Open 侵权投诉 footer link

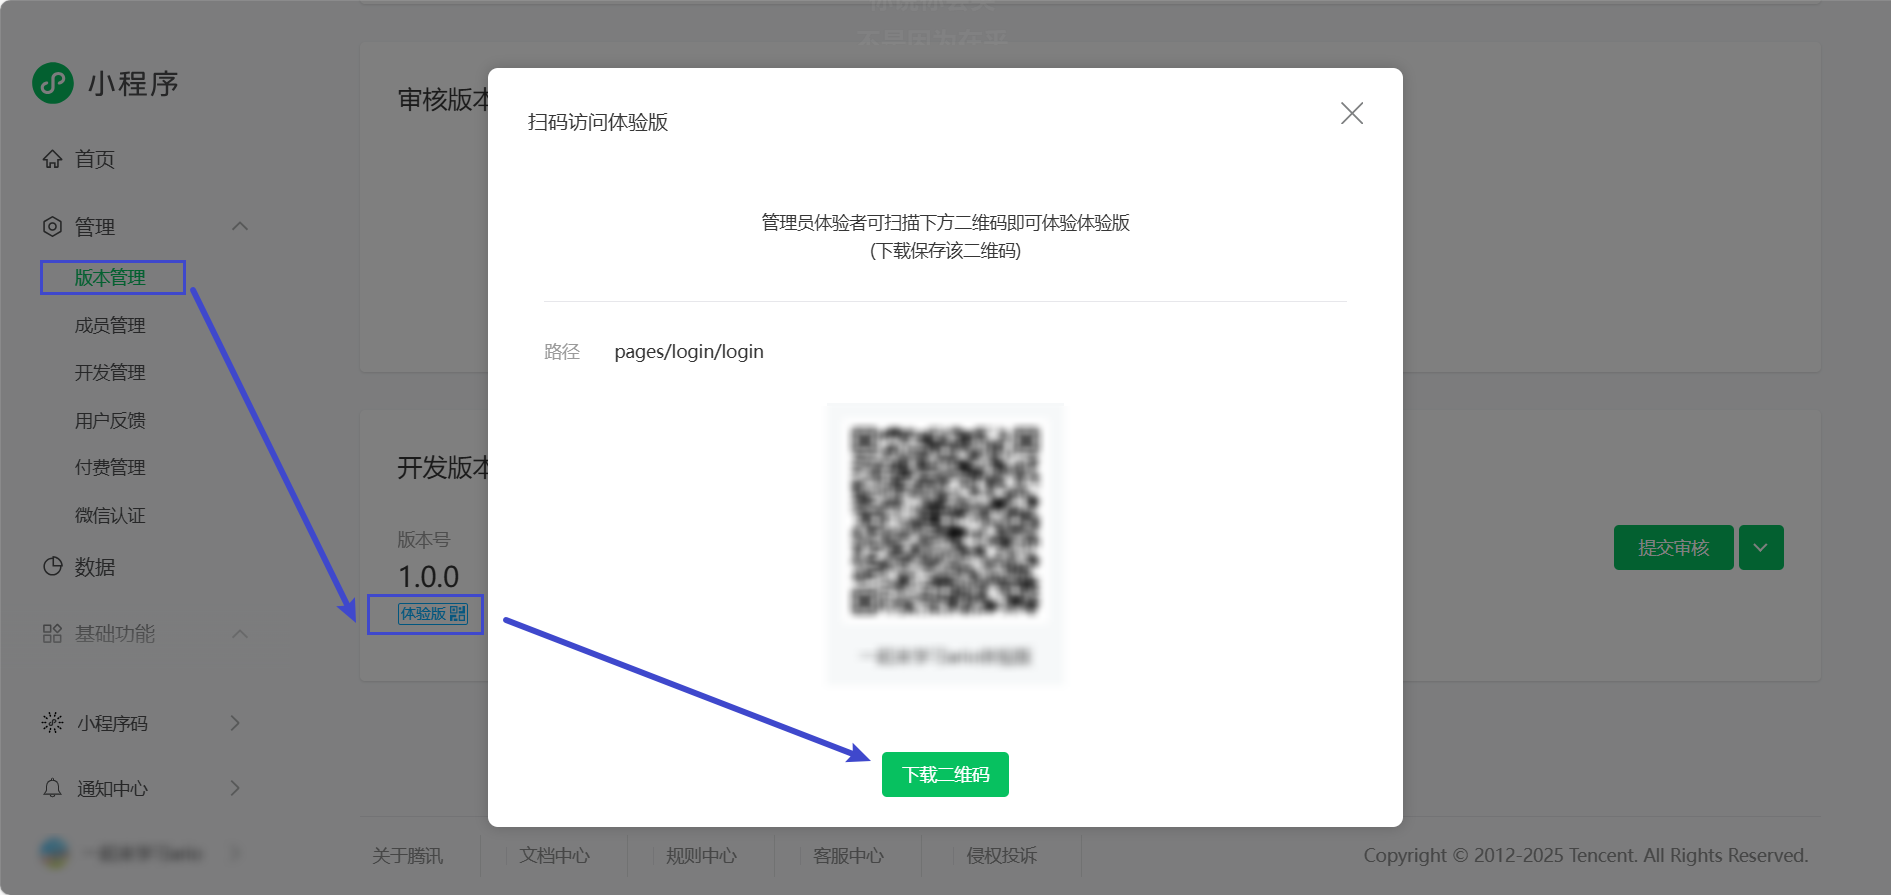click(x=1001, y=856)
